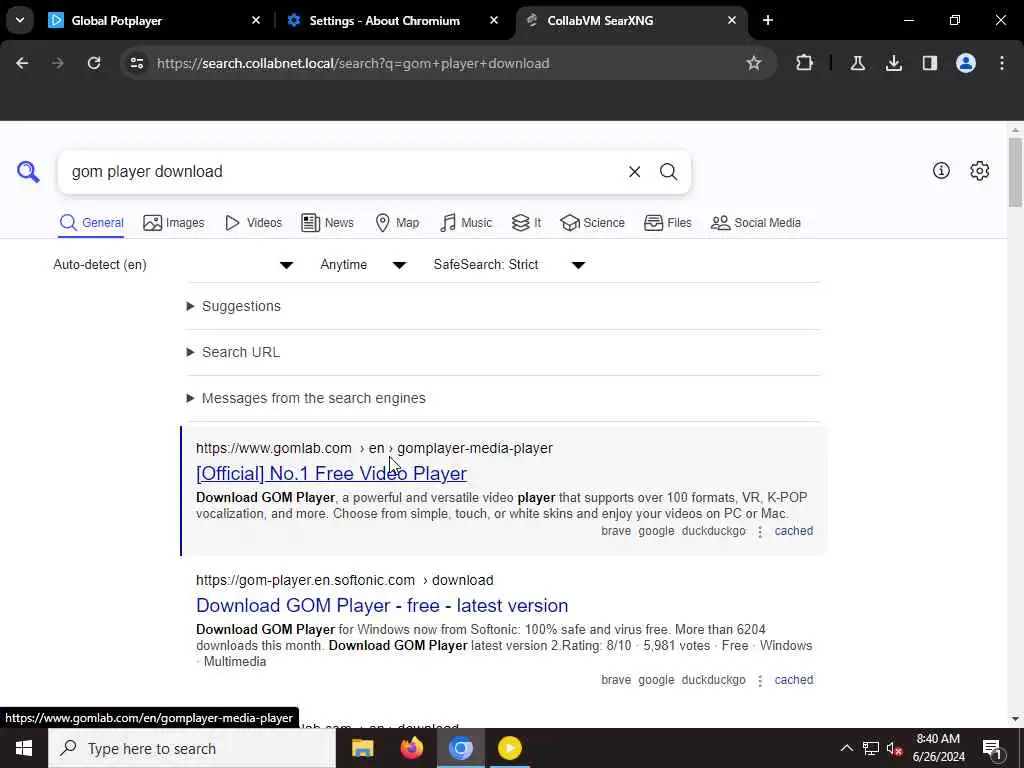Screen dimensions: 1024x768
Task: Clear the search query with the X
Action: (x=634, y=172)
